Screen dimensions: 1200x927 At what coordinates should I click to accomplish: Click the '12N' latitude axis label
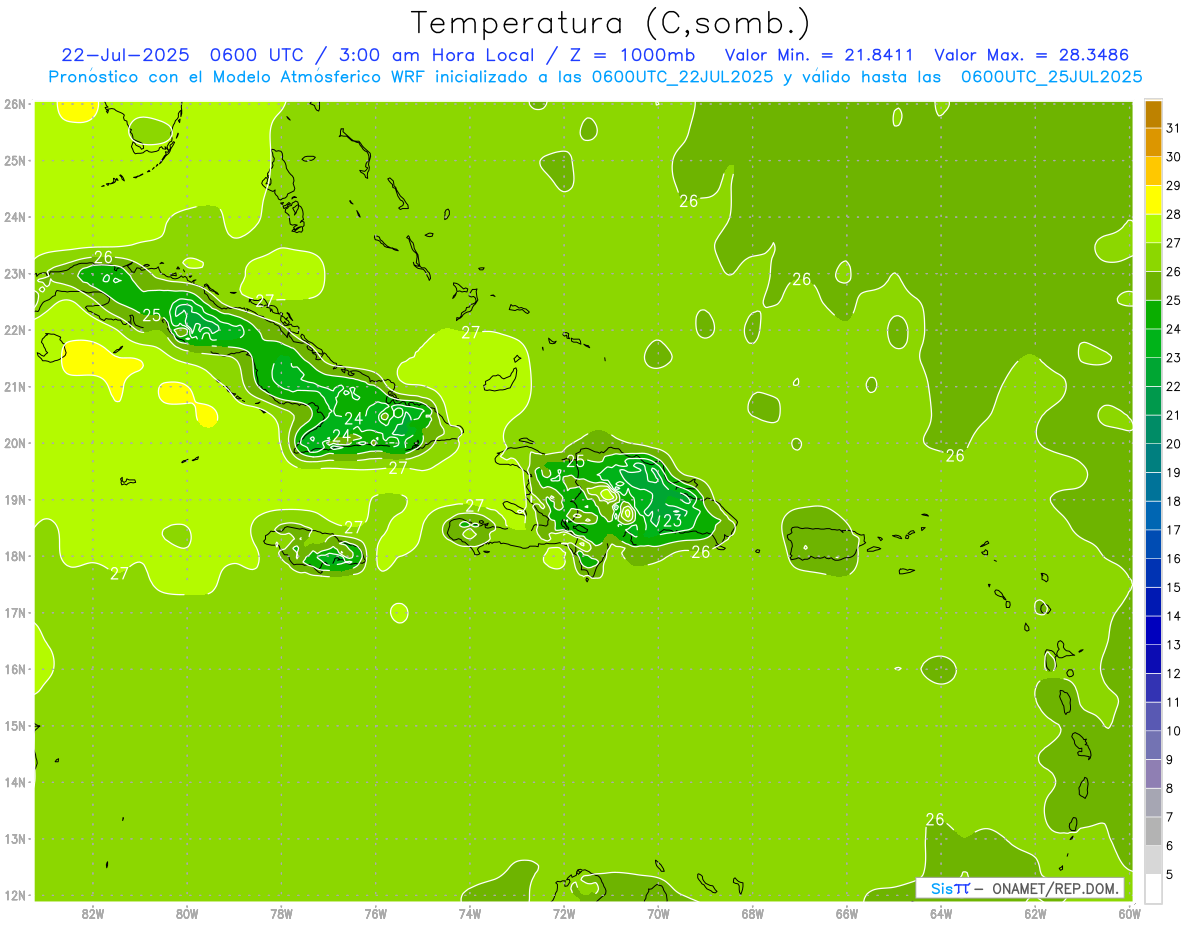coord(15,895)
